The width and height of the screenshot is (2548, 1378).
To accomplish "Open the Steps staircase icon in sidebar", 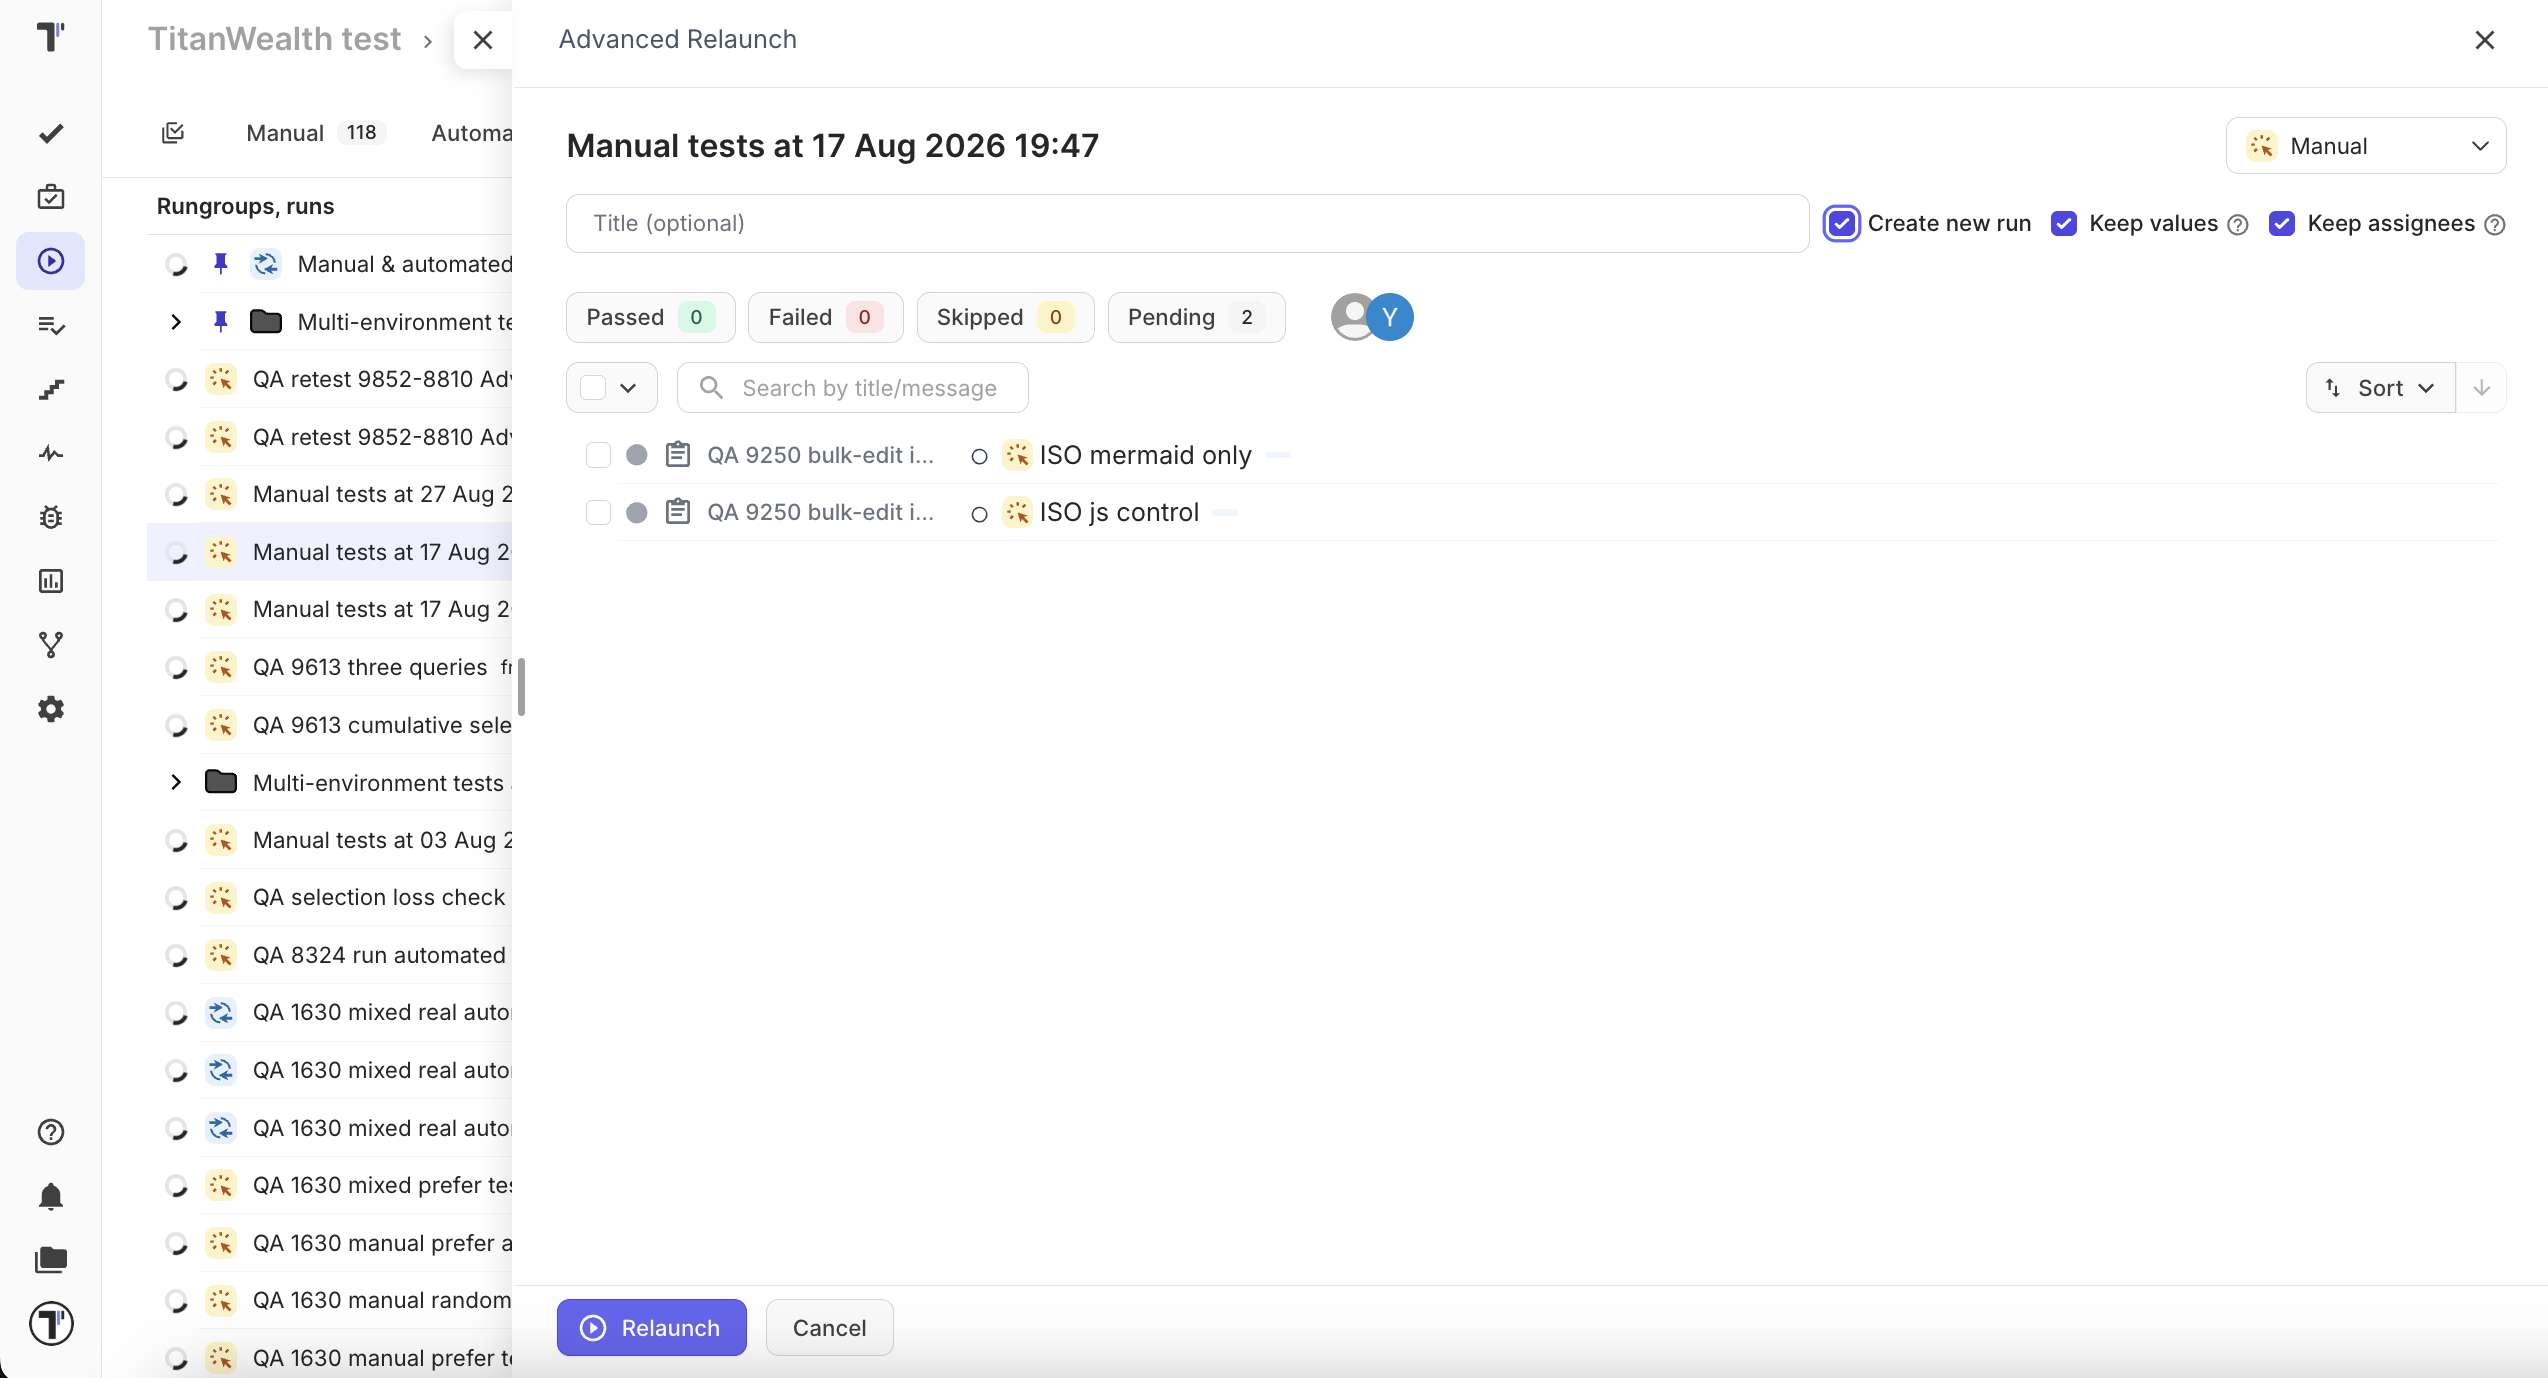I will pyautogui.click(x=51, y=389).
